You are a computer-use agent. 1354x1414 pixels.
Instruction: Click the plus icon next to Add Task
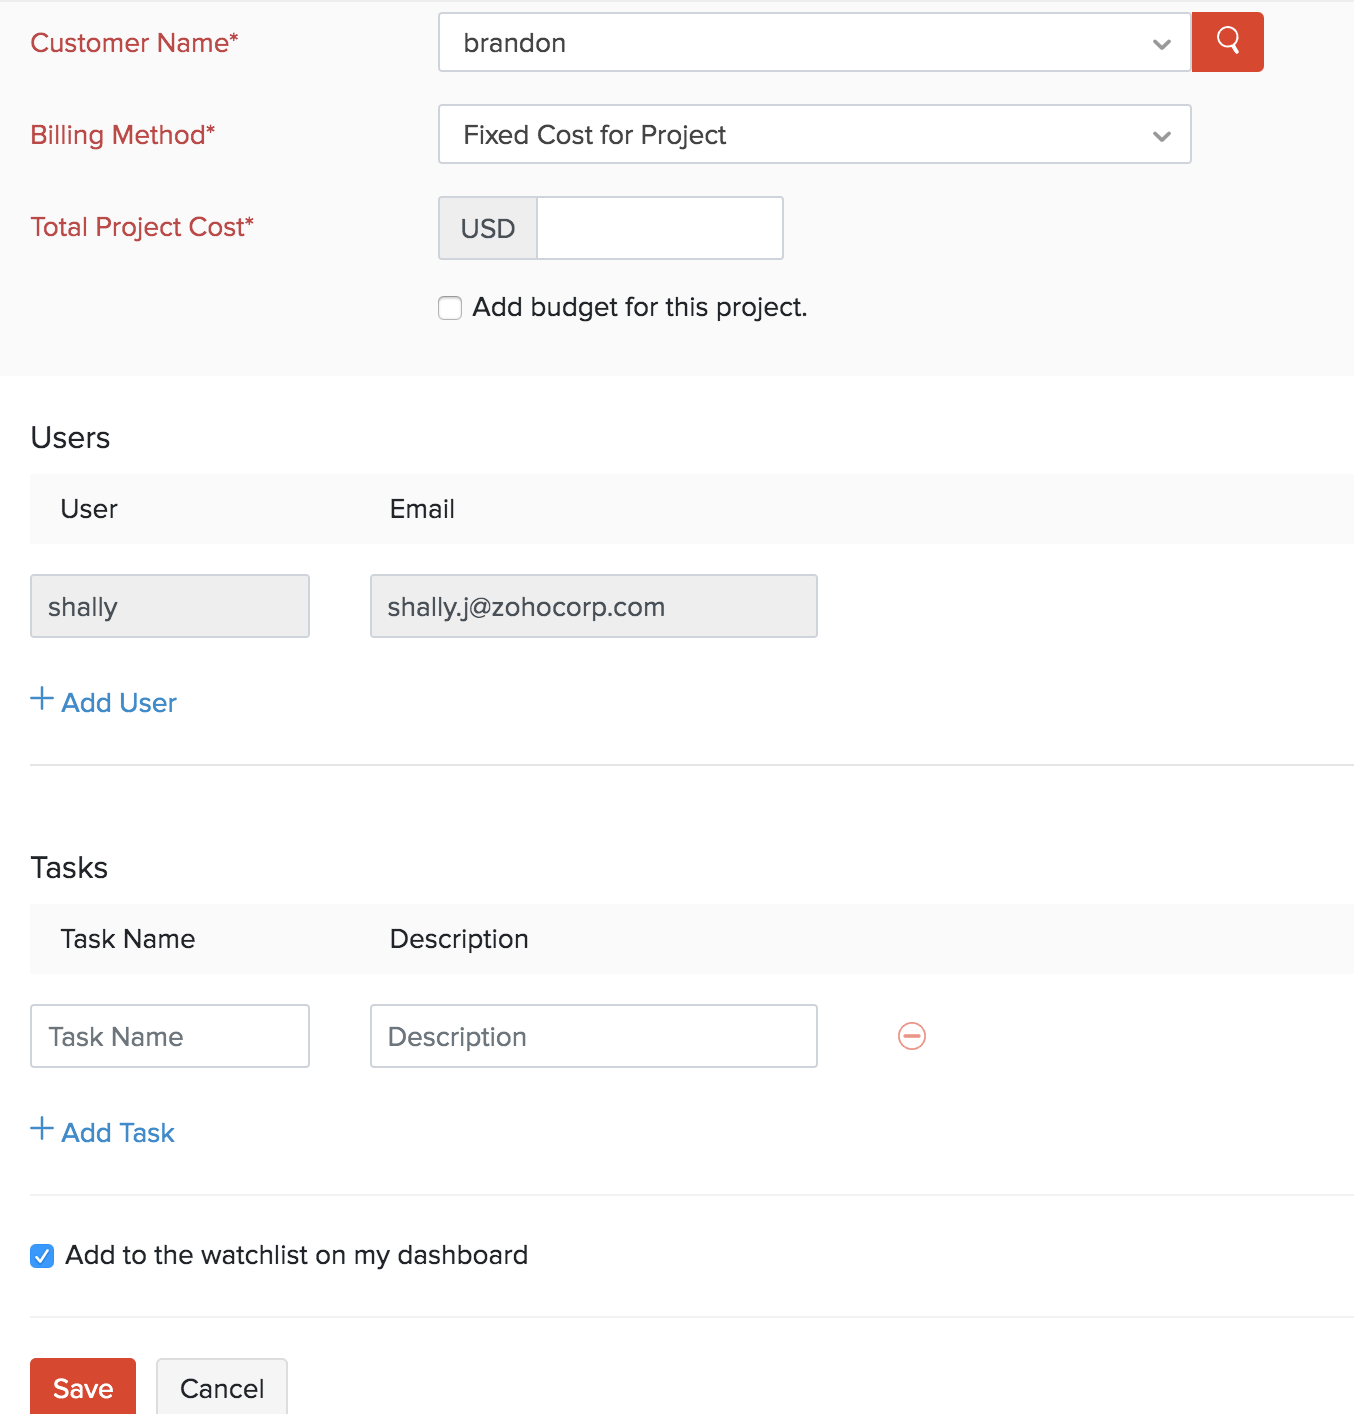pos(41,1129)
